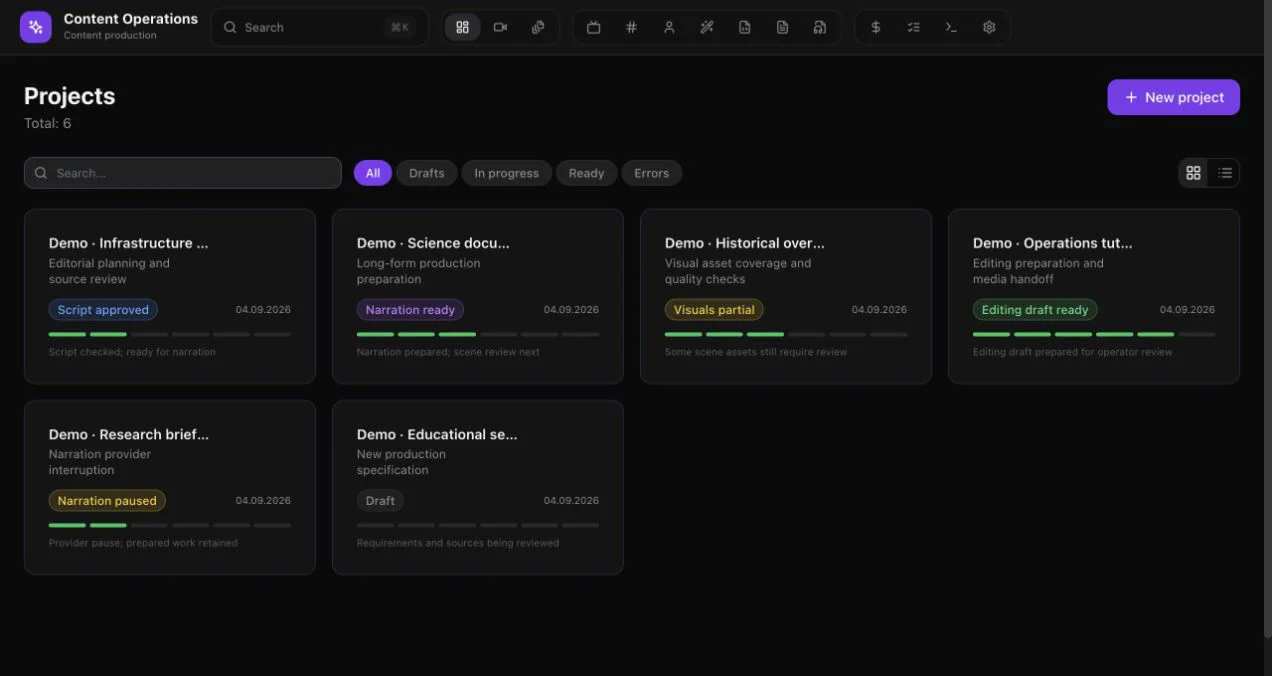This screenshot has width=1272, height=676.
Task: Click the 'Total: 6' count text
Action: (x=47, y=124)
